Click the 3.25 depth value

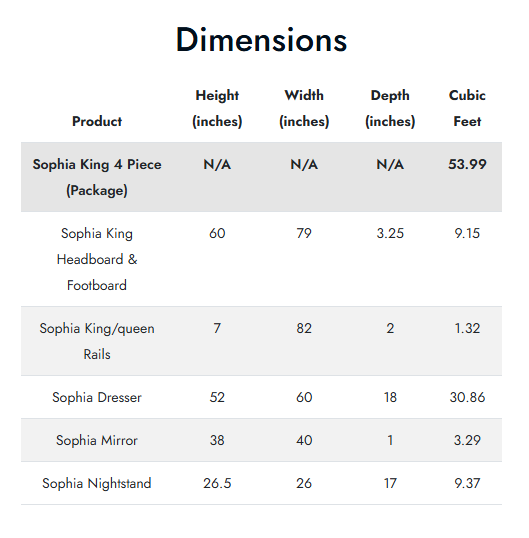[x=390, y=234]
